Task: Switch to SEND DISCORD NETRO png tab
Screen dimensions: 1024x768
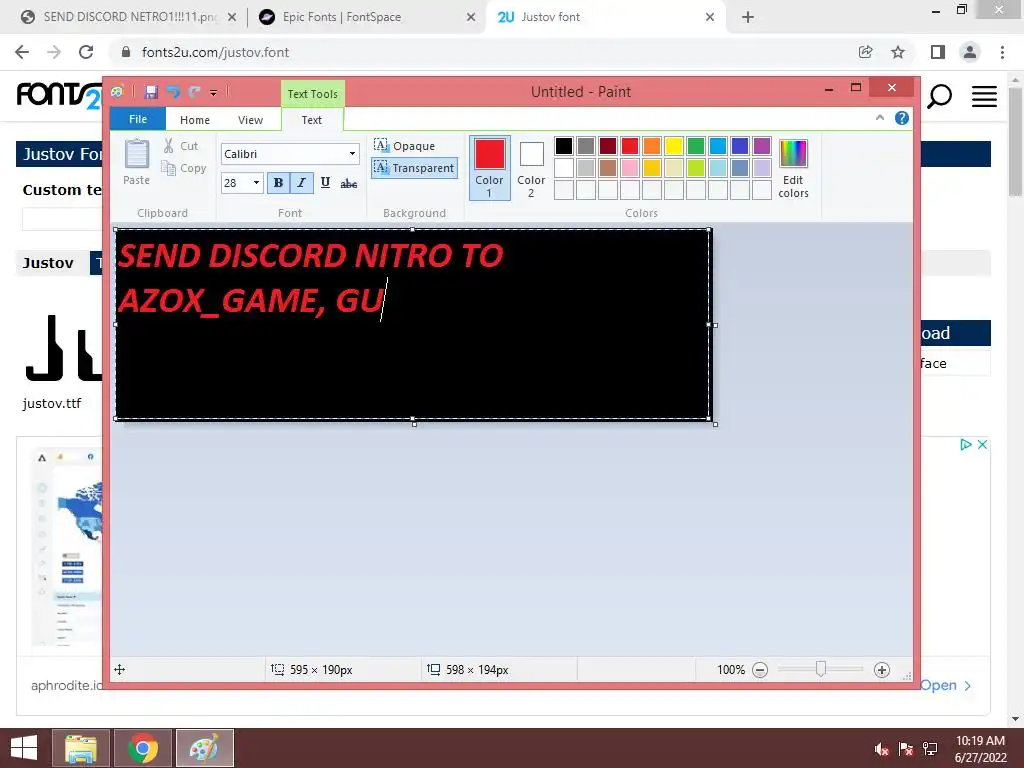Action: pyautogui.click(x=128, y=17)
